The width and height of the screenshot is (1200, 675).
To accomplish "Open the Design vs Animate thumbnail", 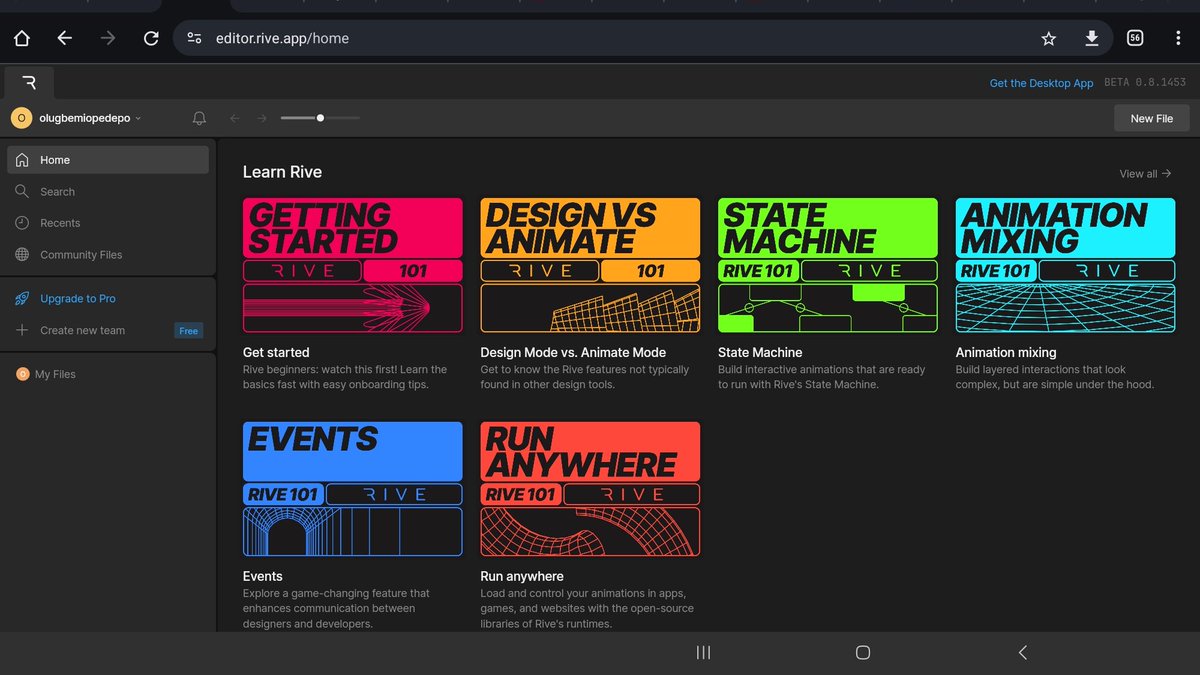I will [x=590, y=265].
